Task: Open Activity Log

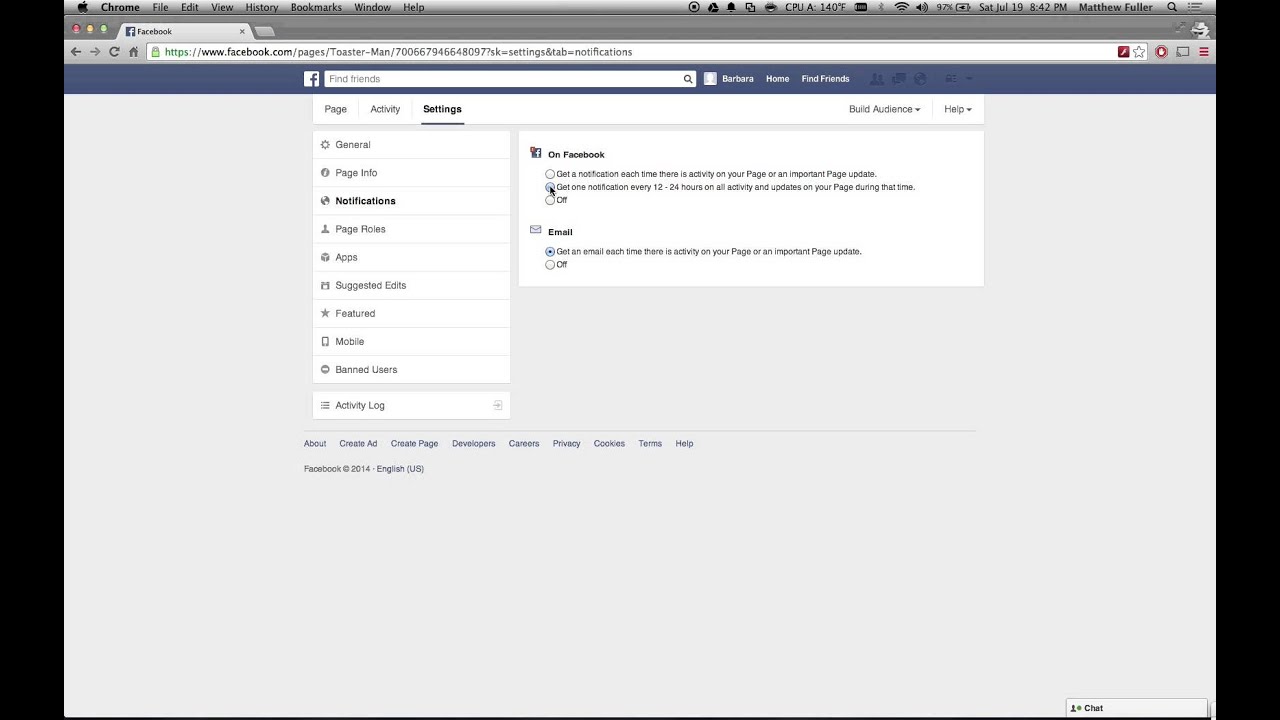Action: tap(411, 405)
